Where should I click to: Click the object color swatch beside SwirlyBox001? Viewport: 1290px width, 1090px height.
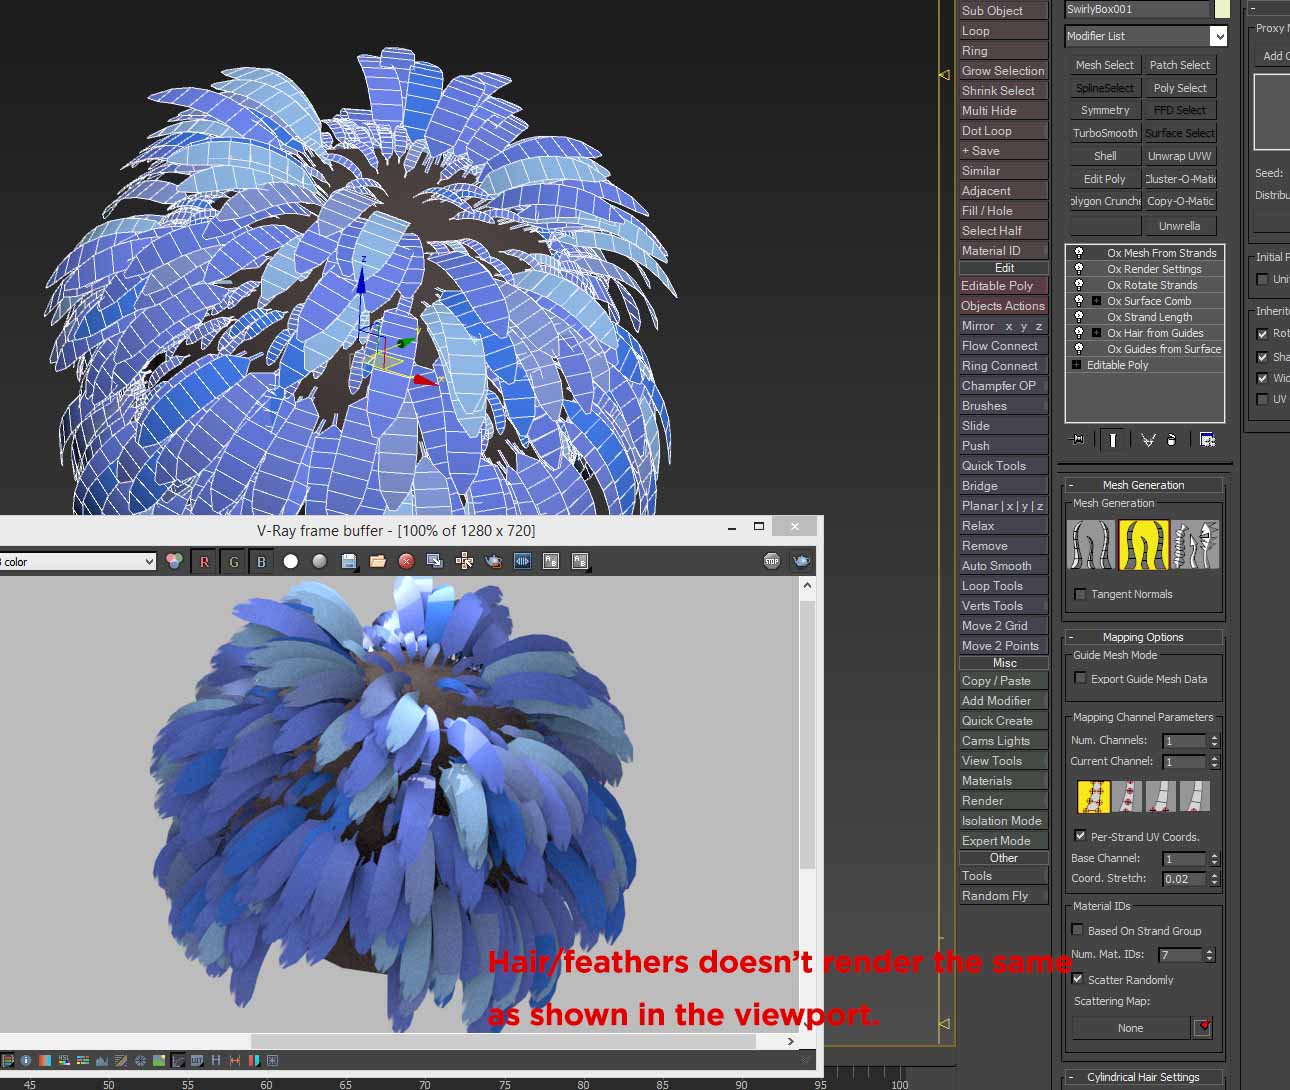click(1221, 9)
